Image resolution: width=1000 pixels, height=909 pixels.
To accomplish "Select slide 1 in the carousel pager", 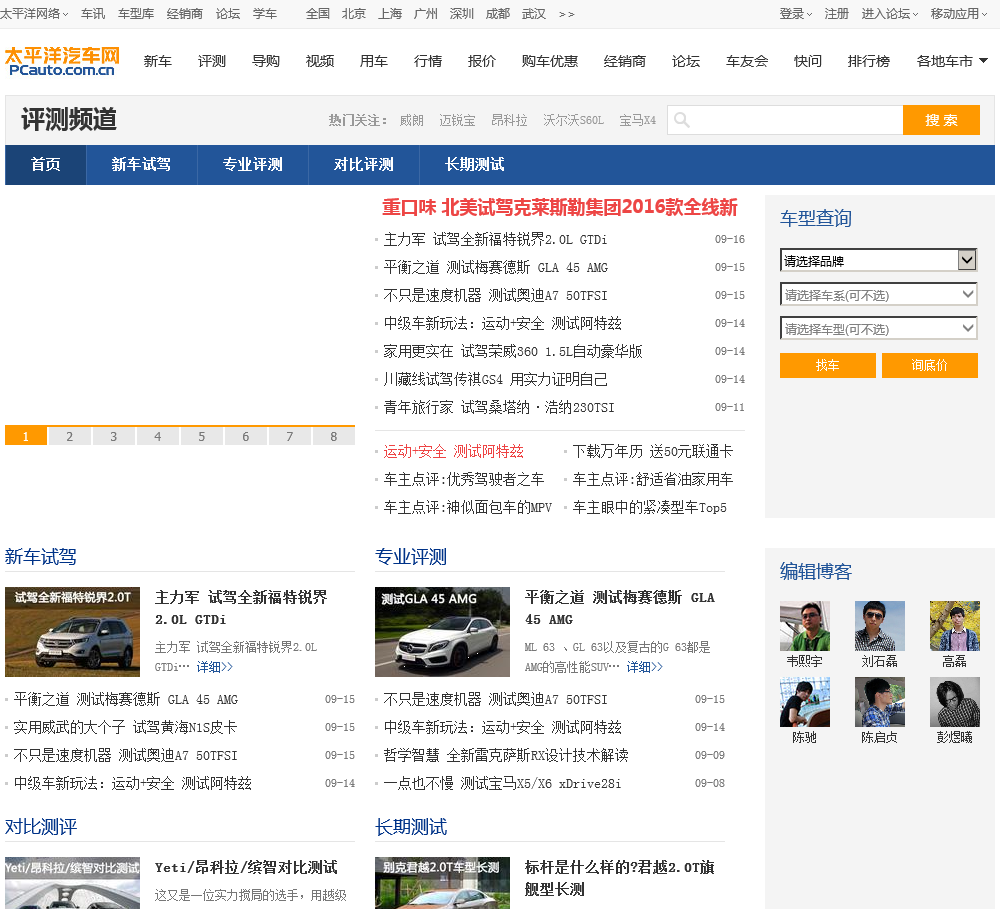I will point(26,436).
